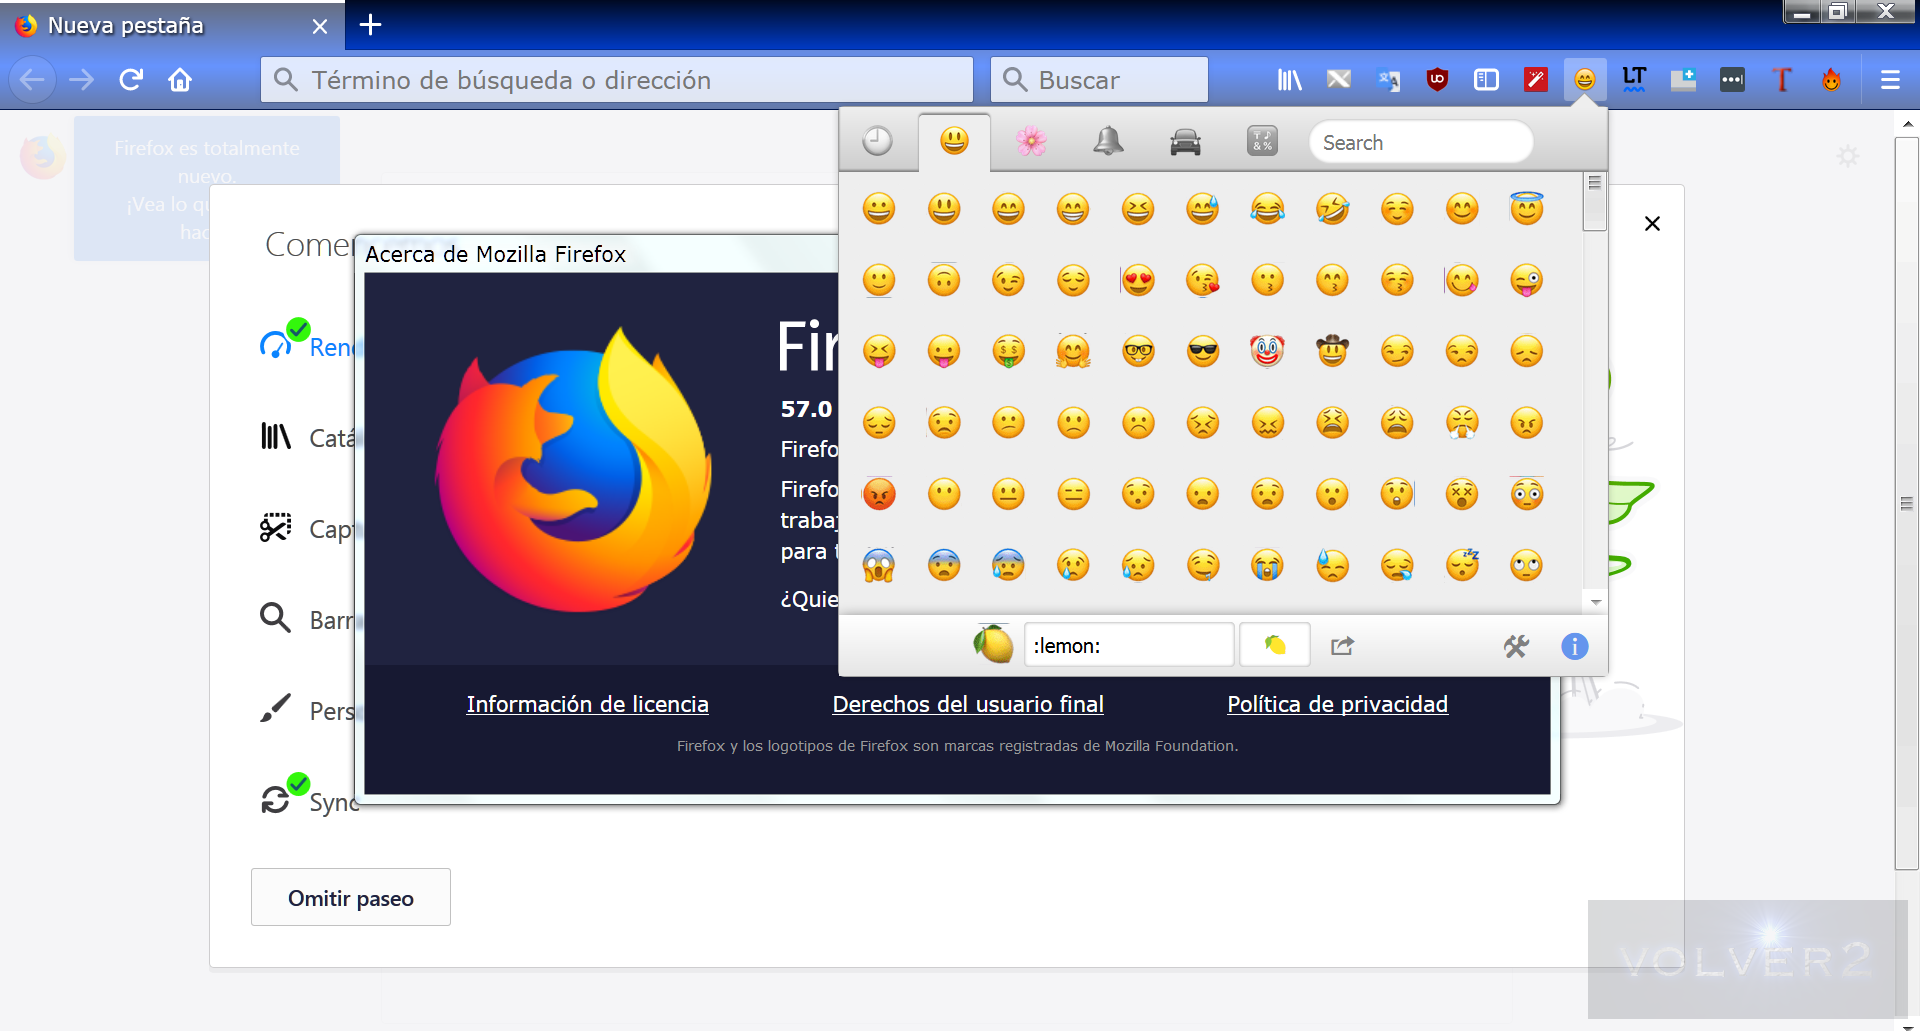Click the lemon emoji copy box
Screen dimensions: 1920x1031
(x=1275, y=645)
